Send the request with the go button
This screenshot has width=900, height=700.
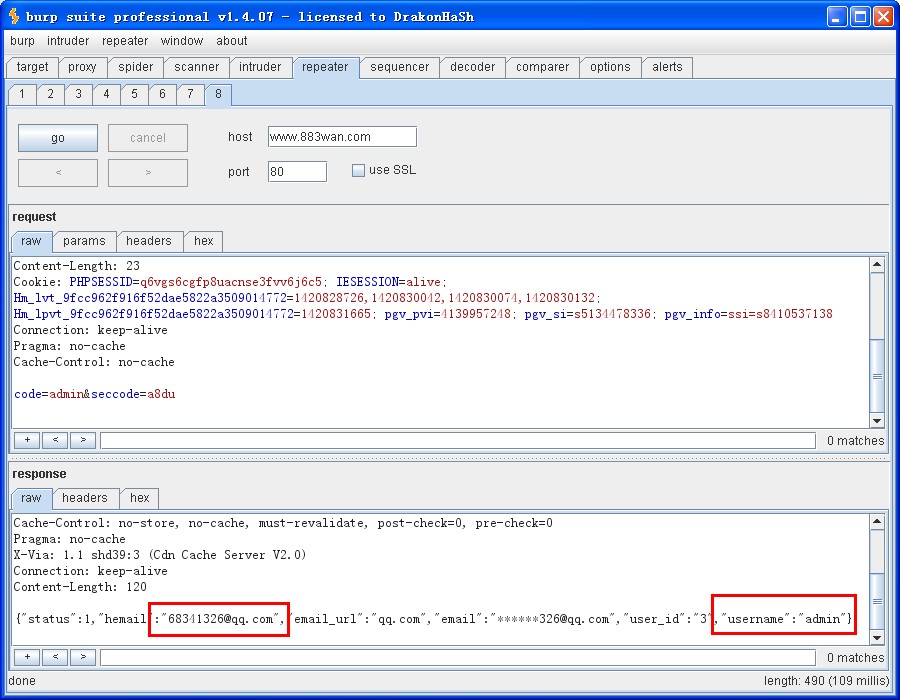point(58,138)
